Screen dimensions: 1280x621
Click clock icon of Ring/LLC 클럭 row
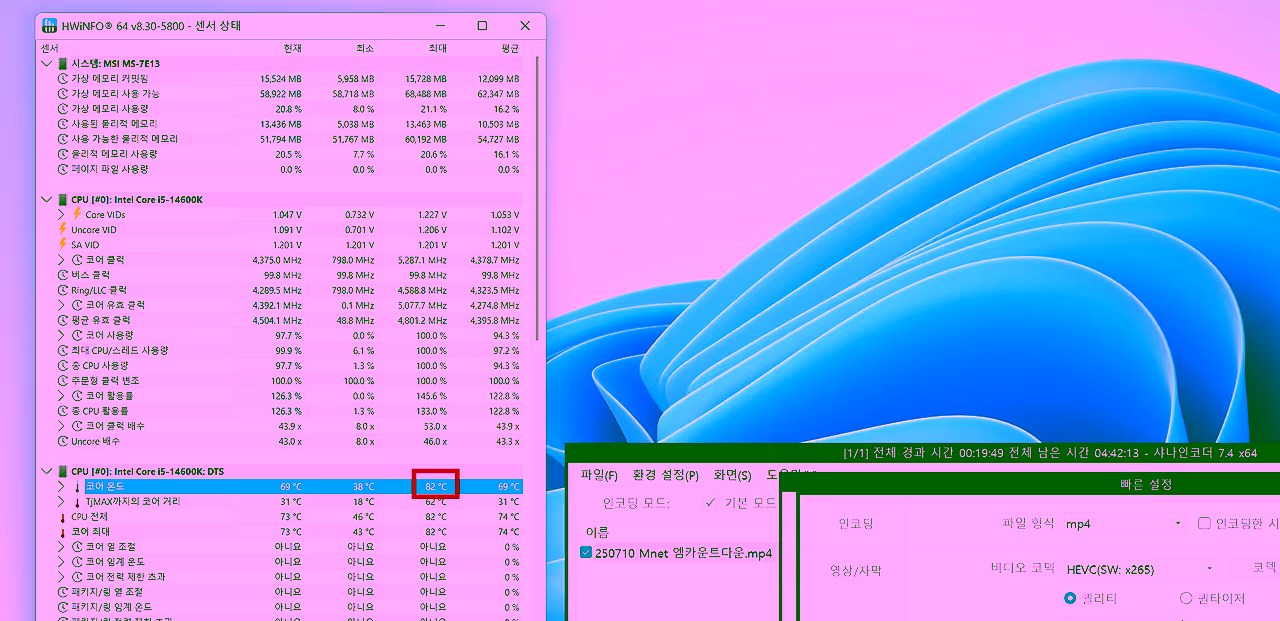pos(63,290)
